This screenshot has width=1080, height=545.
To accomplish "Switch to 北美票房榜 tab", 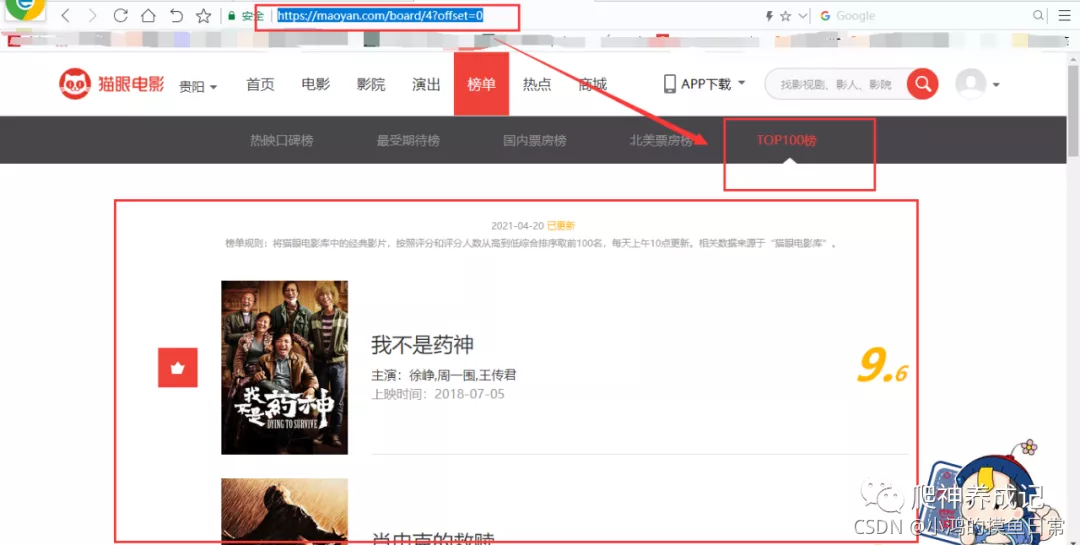I will (661, 141).
